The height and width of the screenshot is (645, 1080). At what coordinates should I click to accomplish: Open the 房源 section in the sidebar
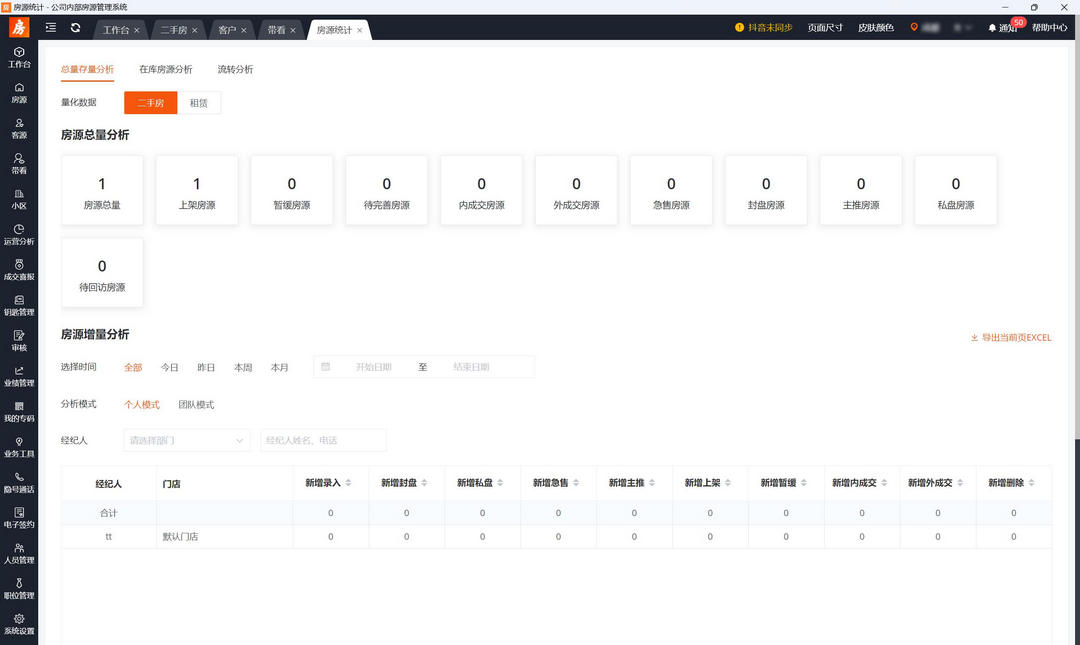(19, 93)
